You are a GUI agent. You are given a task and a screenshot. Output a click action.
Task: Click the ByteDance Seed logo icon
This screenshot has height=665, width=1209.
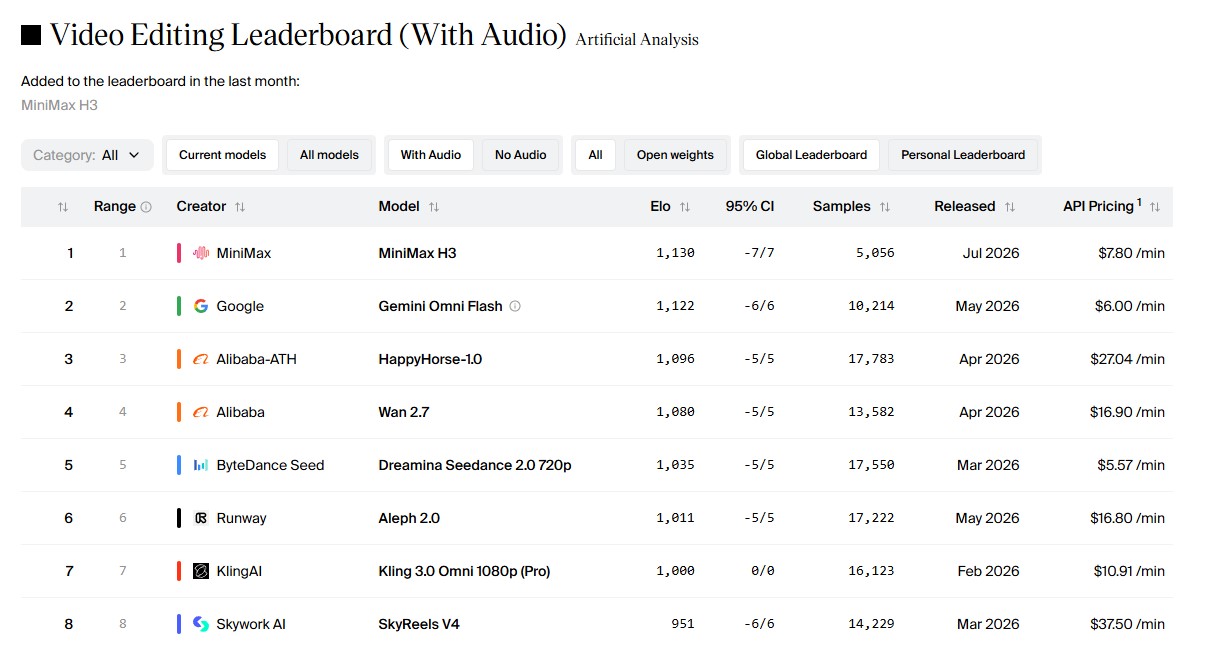click(200, 465)
